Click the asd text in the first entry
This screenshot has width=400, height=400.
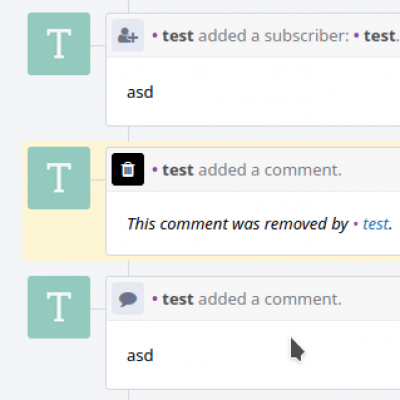click(x=140, y=92)
